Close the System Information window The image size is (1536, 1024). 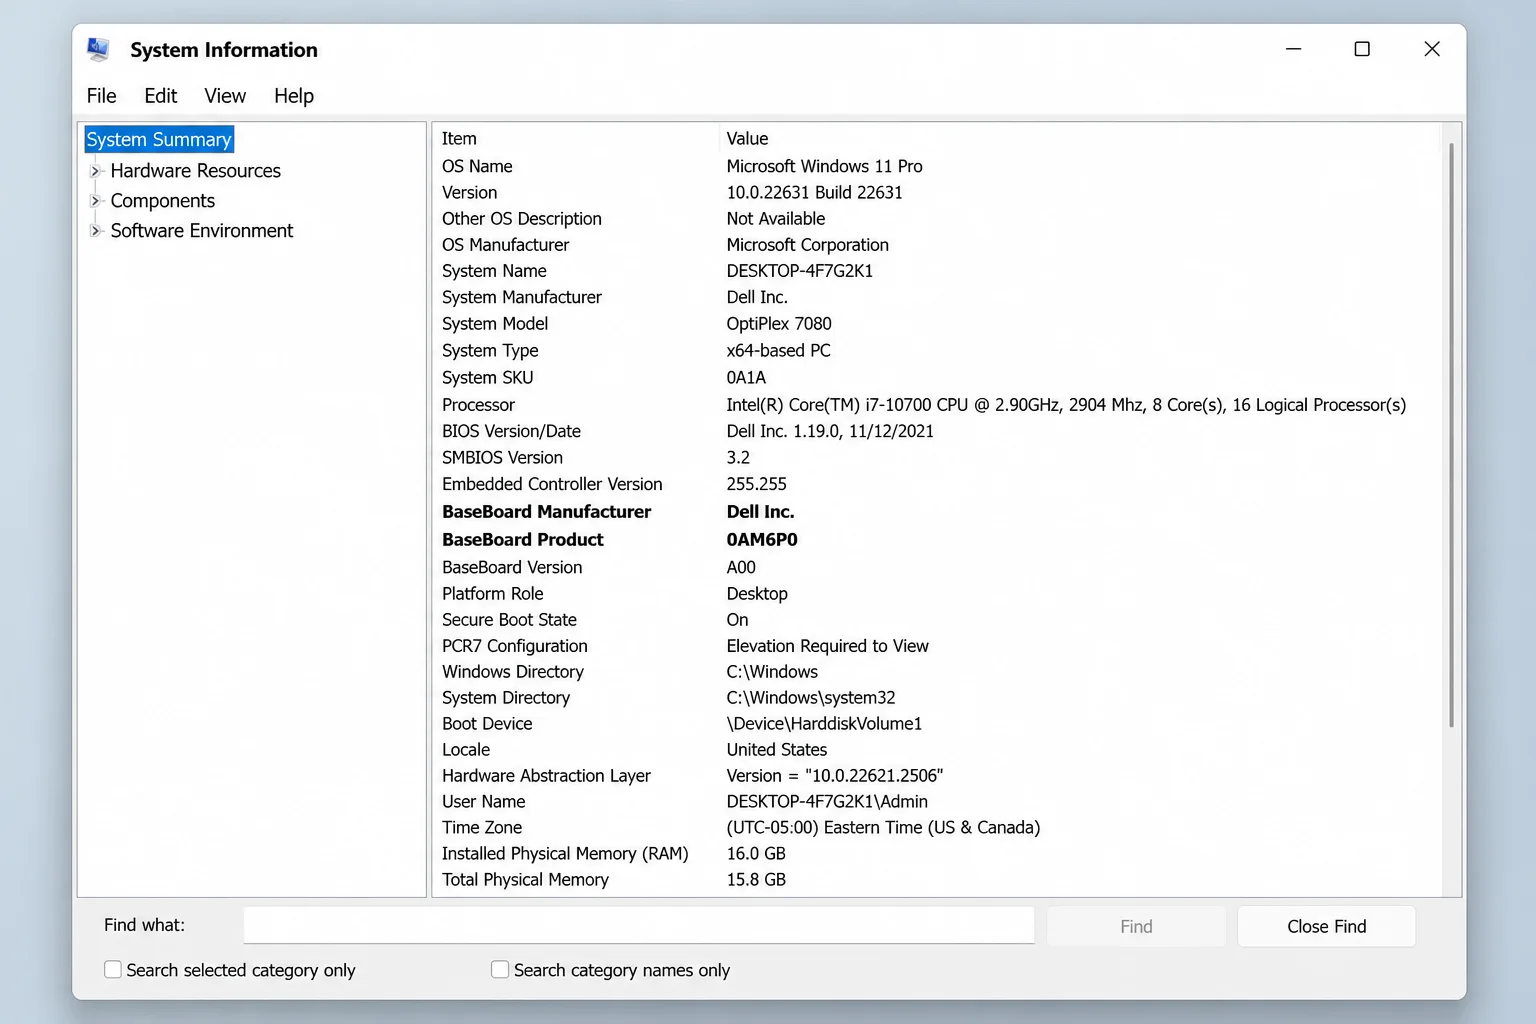coord(1432,49)
